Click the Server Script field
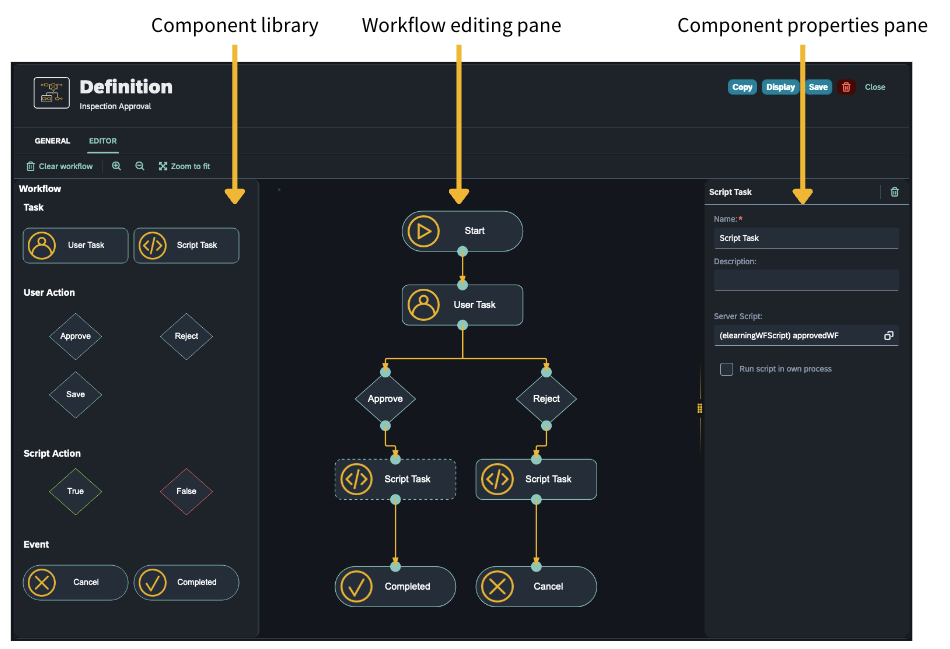The height and width of the screenshot is (649, 950). point(806,336)
